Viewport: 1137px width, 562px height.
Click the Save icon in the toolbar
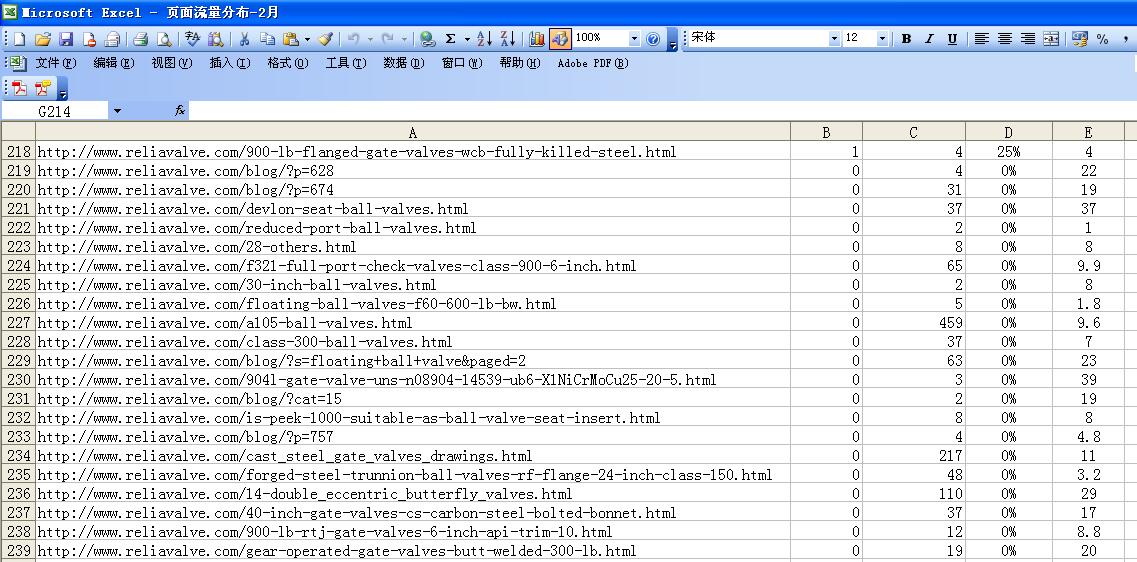pyautogui.click(x=66, y=39)
